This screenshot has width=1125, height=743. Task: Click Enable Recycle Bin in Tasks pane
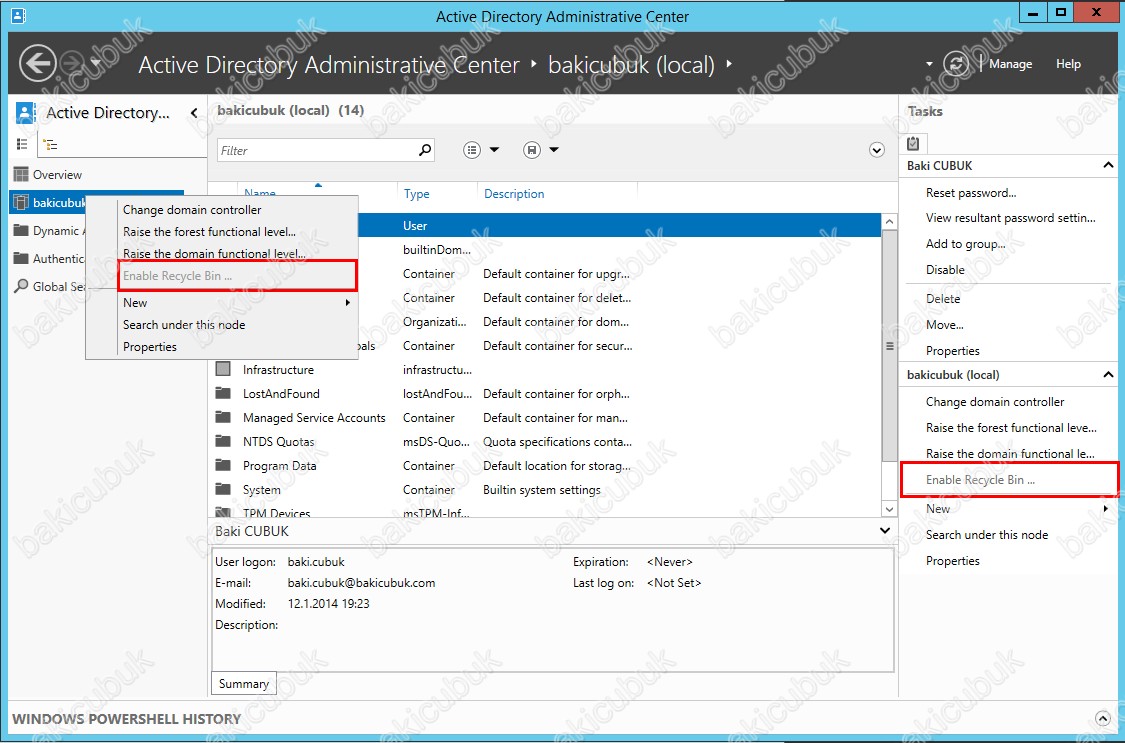click(x=980, y=480)
